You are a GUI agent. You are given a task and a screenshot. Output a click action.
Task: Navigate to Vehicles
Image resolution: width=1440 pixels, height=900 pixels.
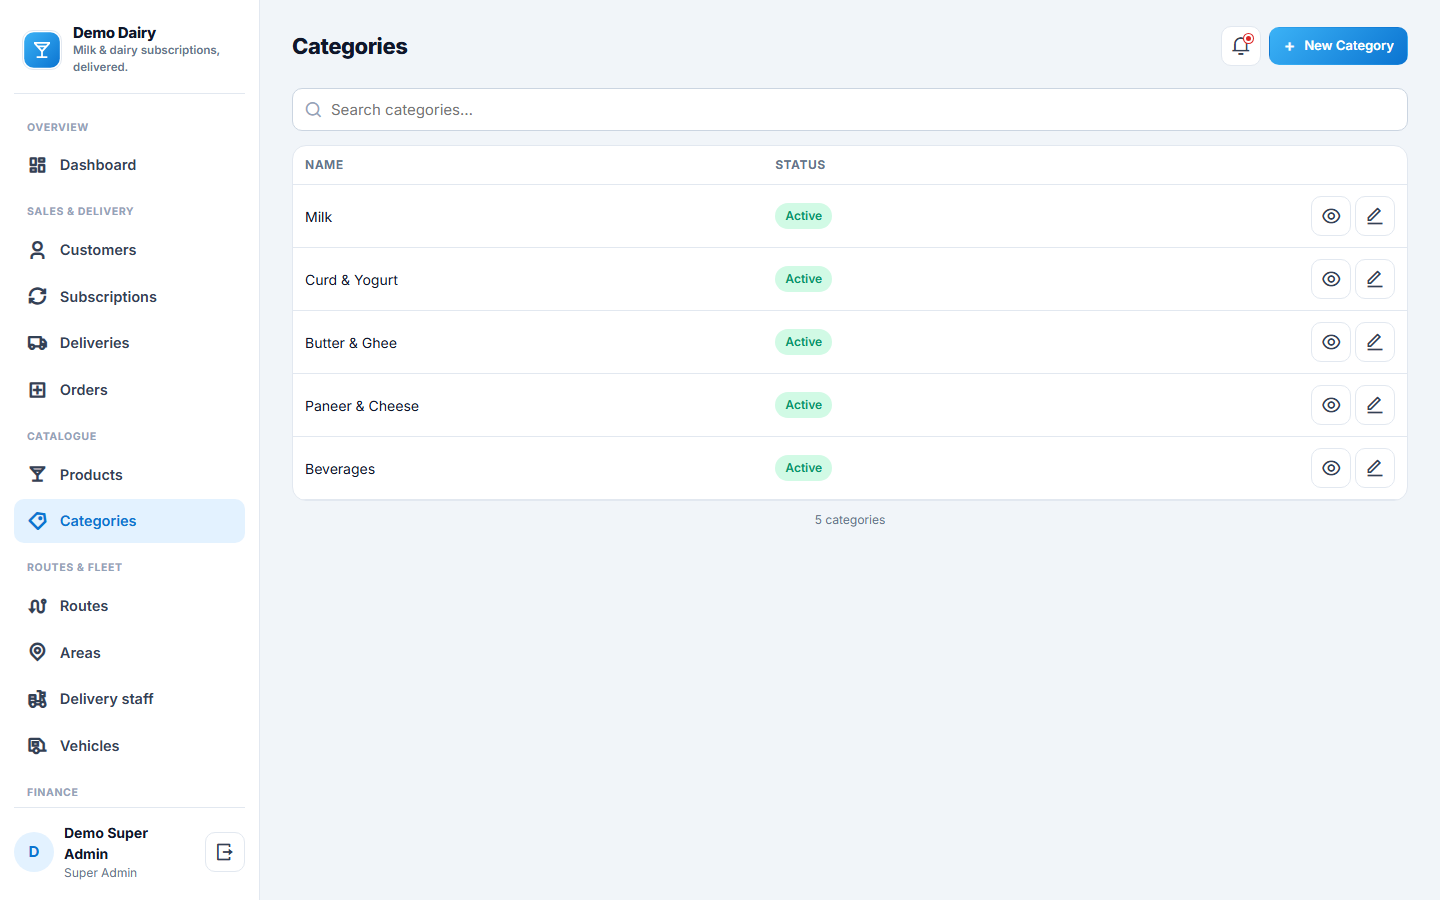[x=129, y=746]
